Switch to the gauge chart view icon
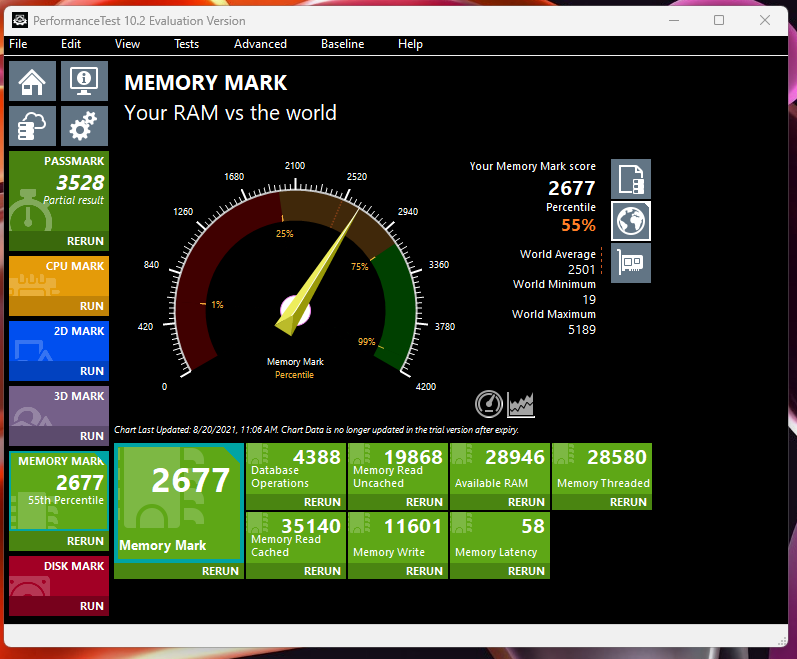The height and width of the screenshot is (659, 797). pos(488,404)
